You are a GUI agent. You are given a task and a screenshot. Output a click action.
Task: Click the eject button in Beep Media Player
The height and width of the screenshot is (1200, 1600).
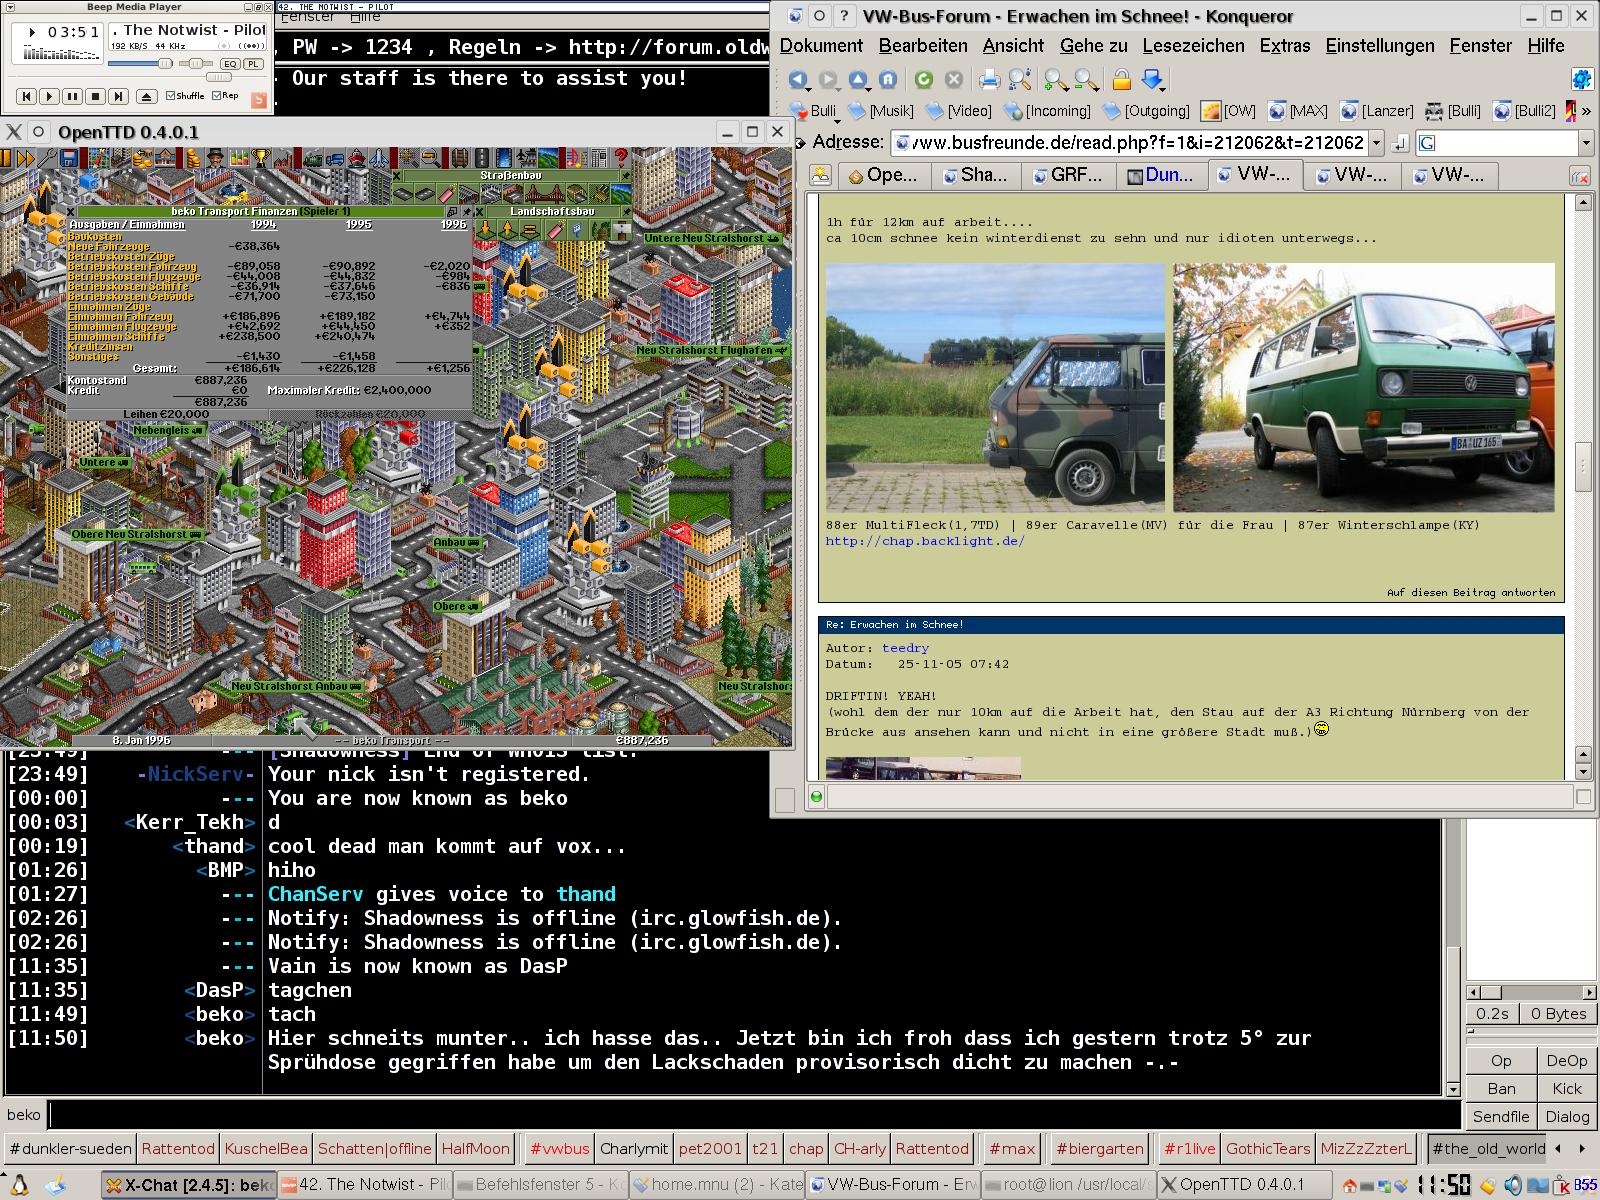[x=147, y=96]
